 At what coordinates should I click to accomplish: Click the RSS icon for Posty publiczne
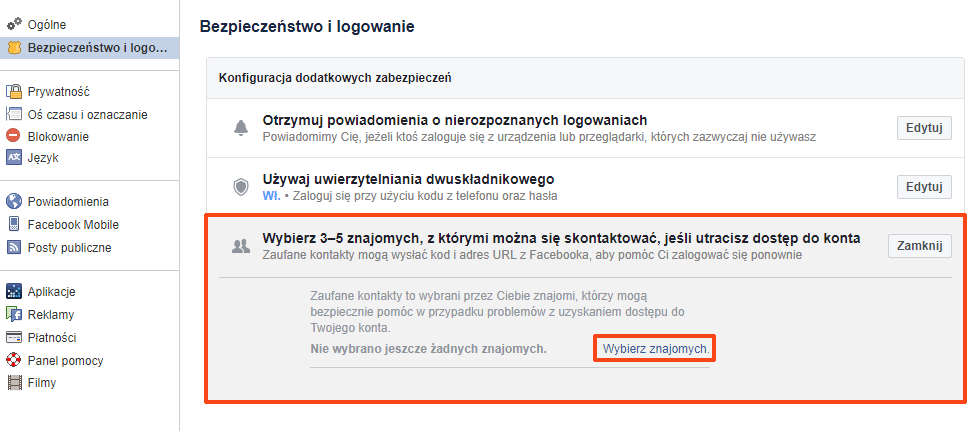[14, 247]
